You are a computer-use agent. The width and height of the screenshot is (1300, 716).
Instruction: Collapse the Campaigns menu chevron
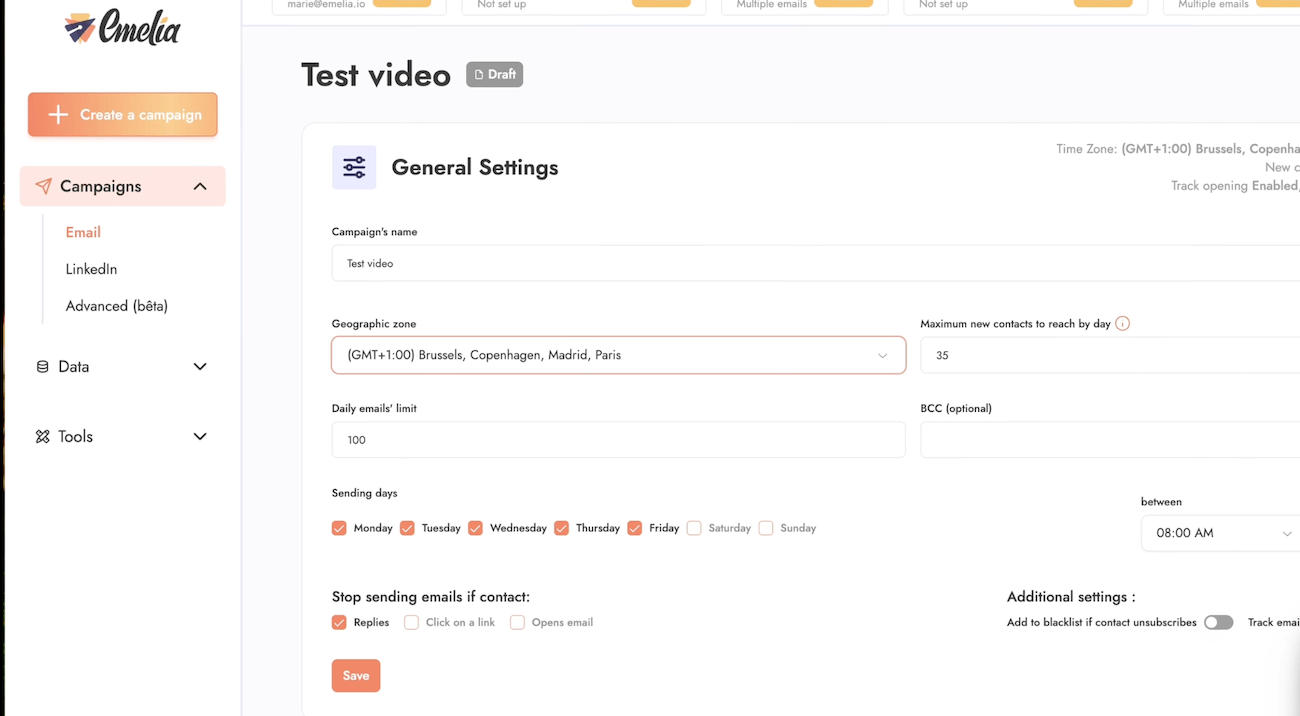point(200,186)
